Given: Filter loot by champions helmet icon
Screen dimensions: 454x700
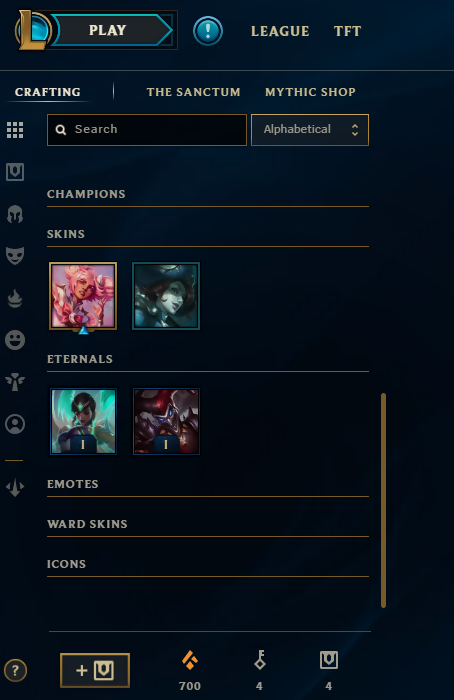Looking at the screenshot, I should pos(15,214).
